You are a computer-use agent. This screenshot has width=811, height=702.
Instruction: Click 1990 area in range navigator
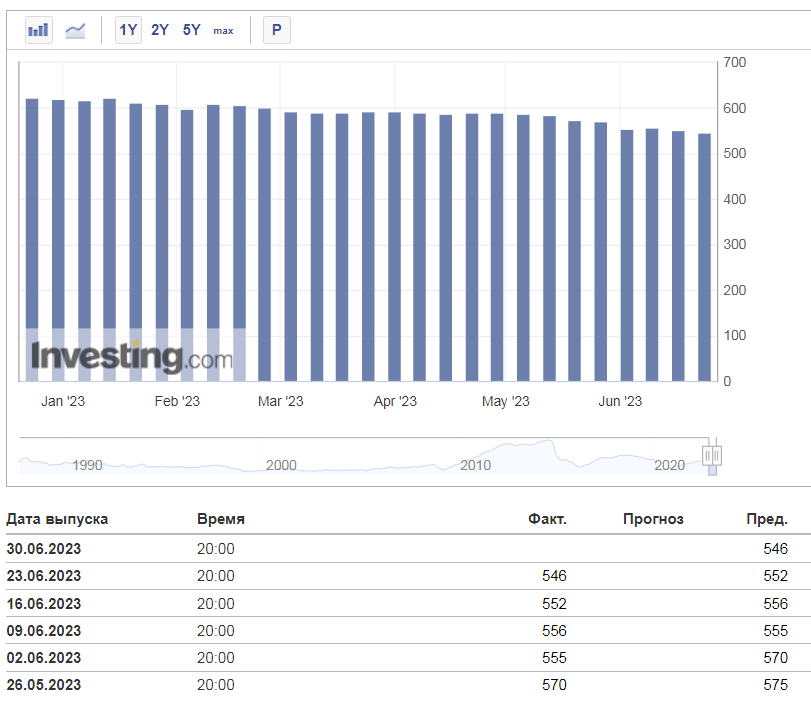87,465
